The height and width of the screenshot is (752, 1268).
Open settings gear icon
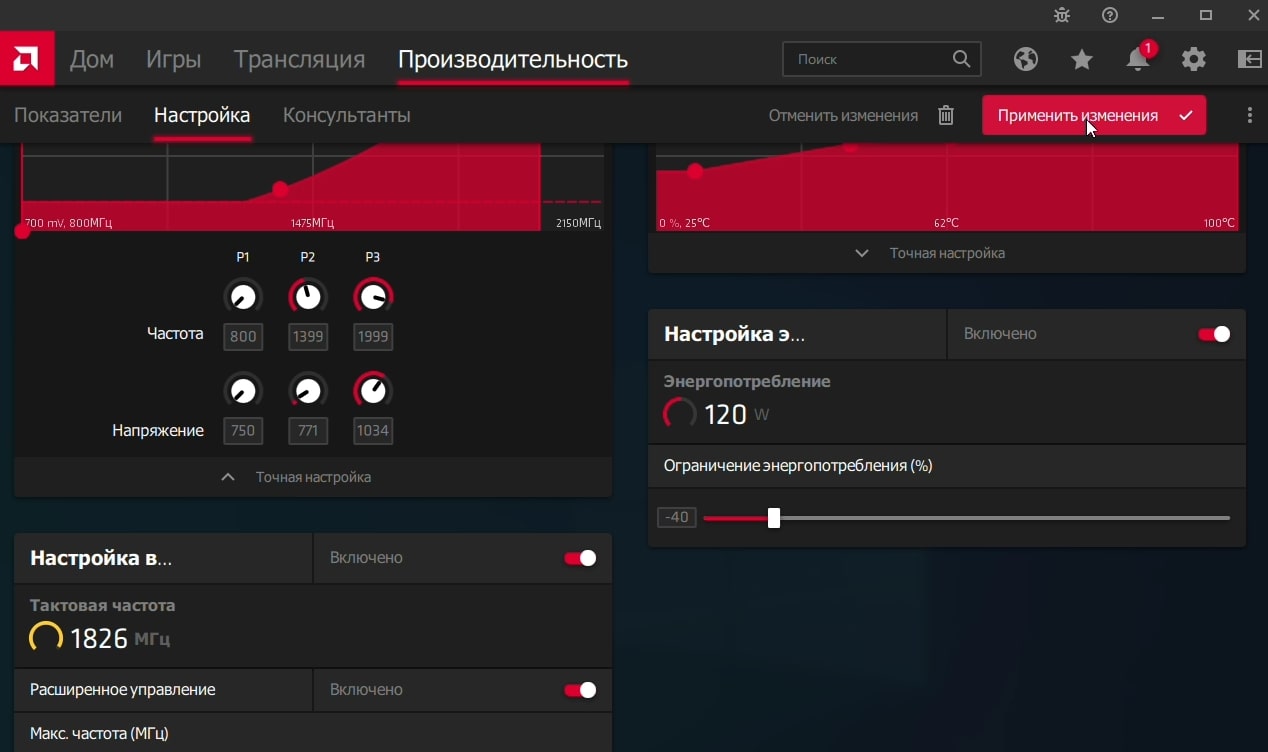pos(1193,59)
